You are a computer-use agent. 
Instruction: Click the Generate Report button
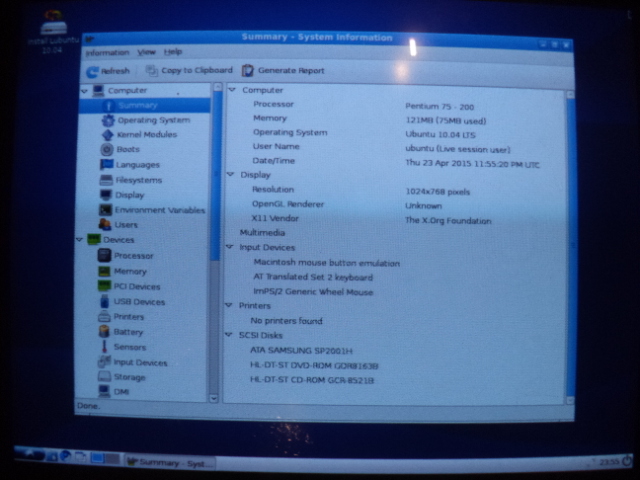point(283,71)
